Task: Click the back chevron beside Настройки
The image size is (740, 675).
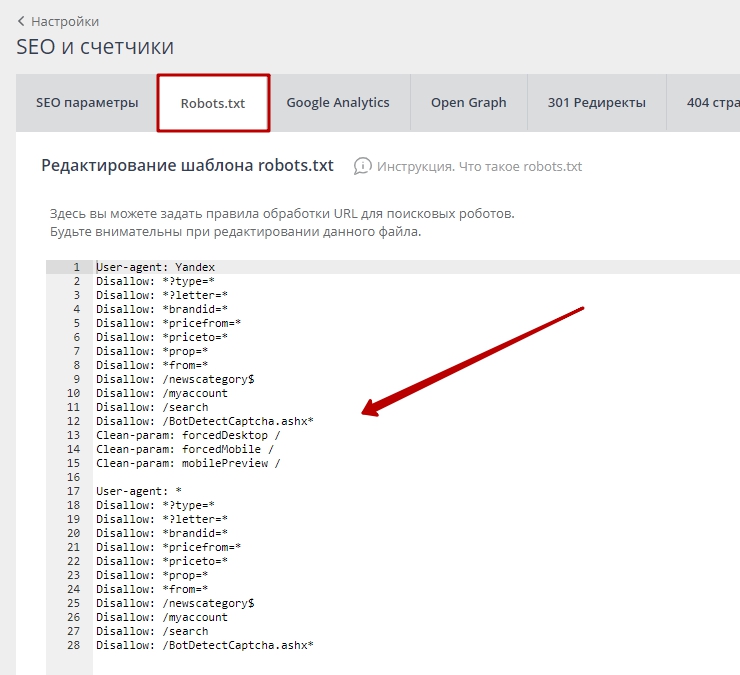Action: point(21,21)
